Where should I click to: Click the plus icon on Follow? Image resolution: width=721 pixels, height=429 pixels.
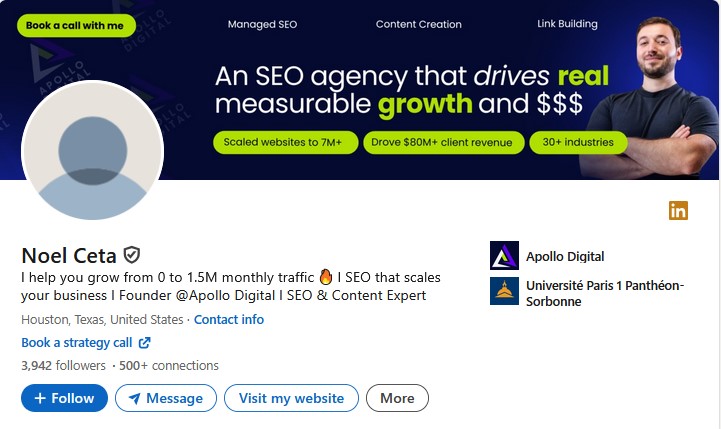(40, 398)
